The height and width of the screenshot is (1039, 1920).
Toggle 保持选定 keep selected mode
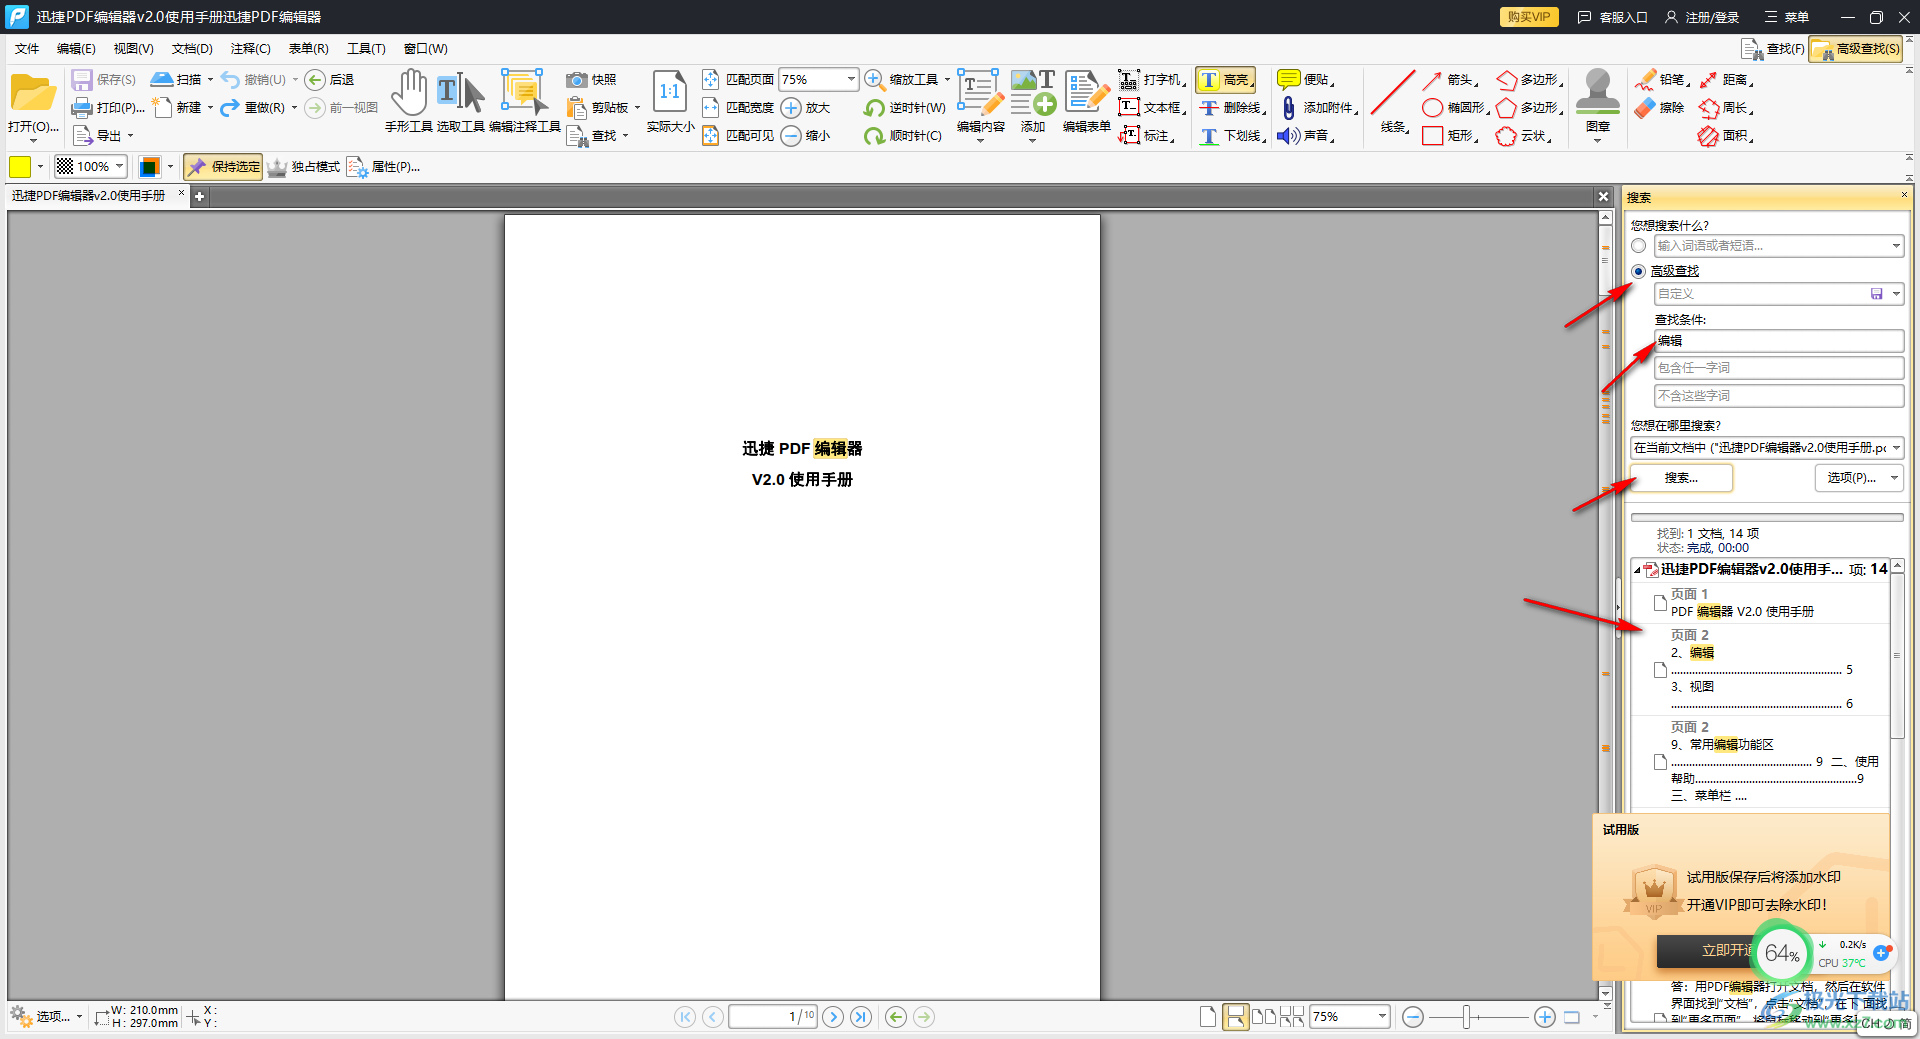click(223, 167)
